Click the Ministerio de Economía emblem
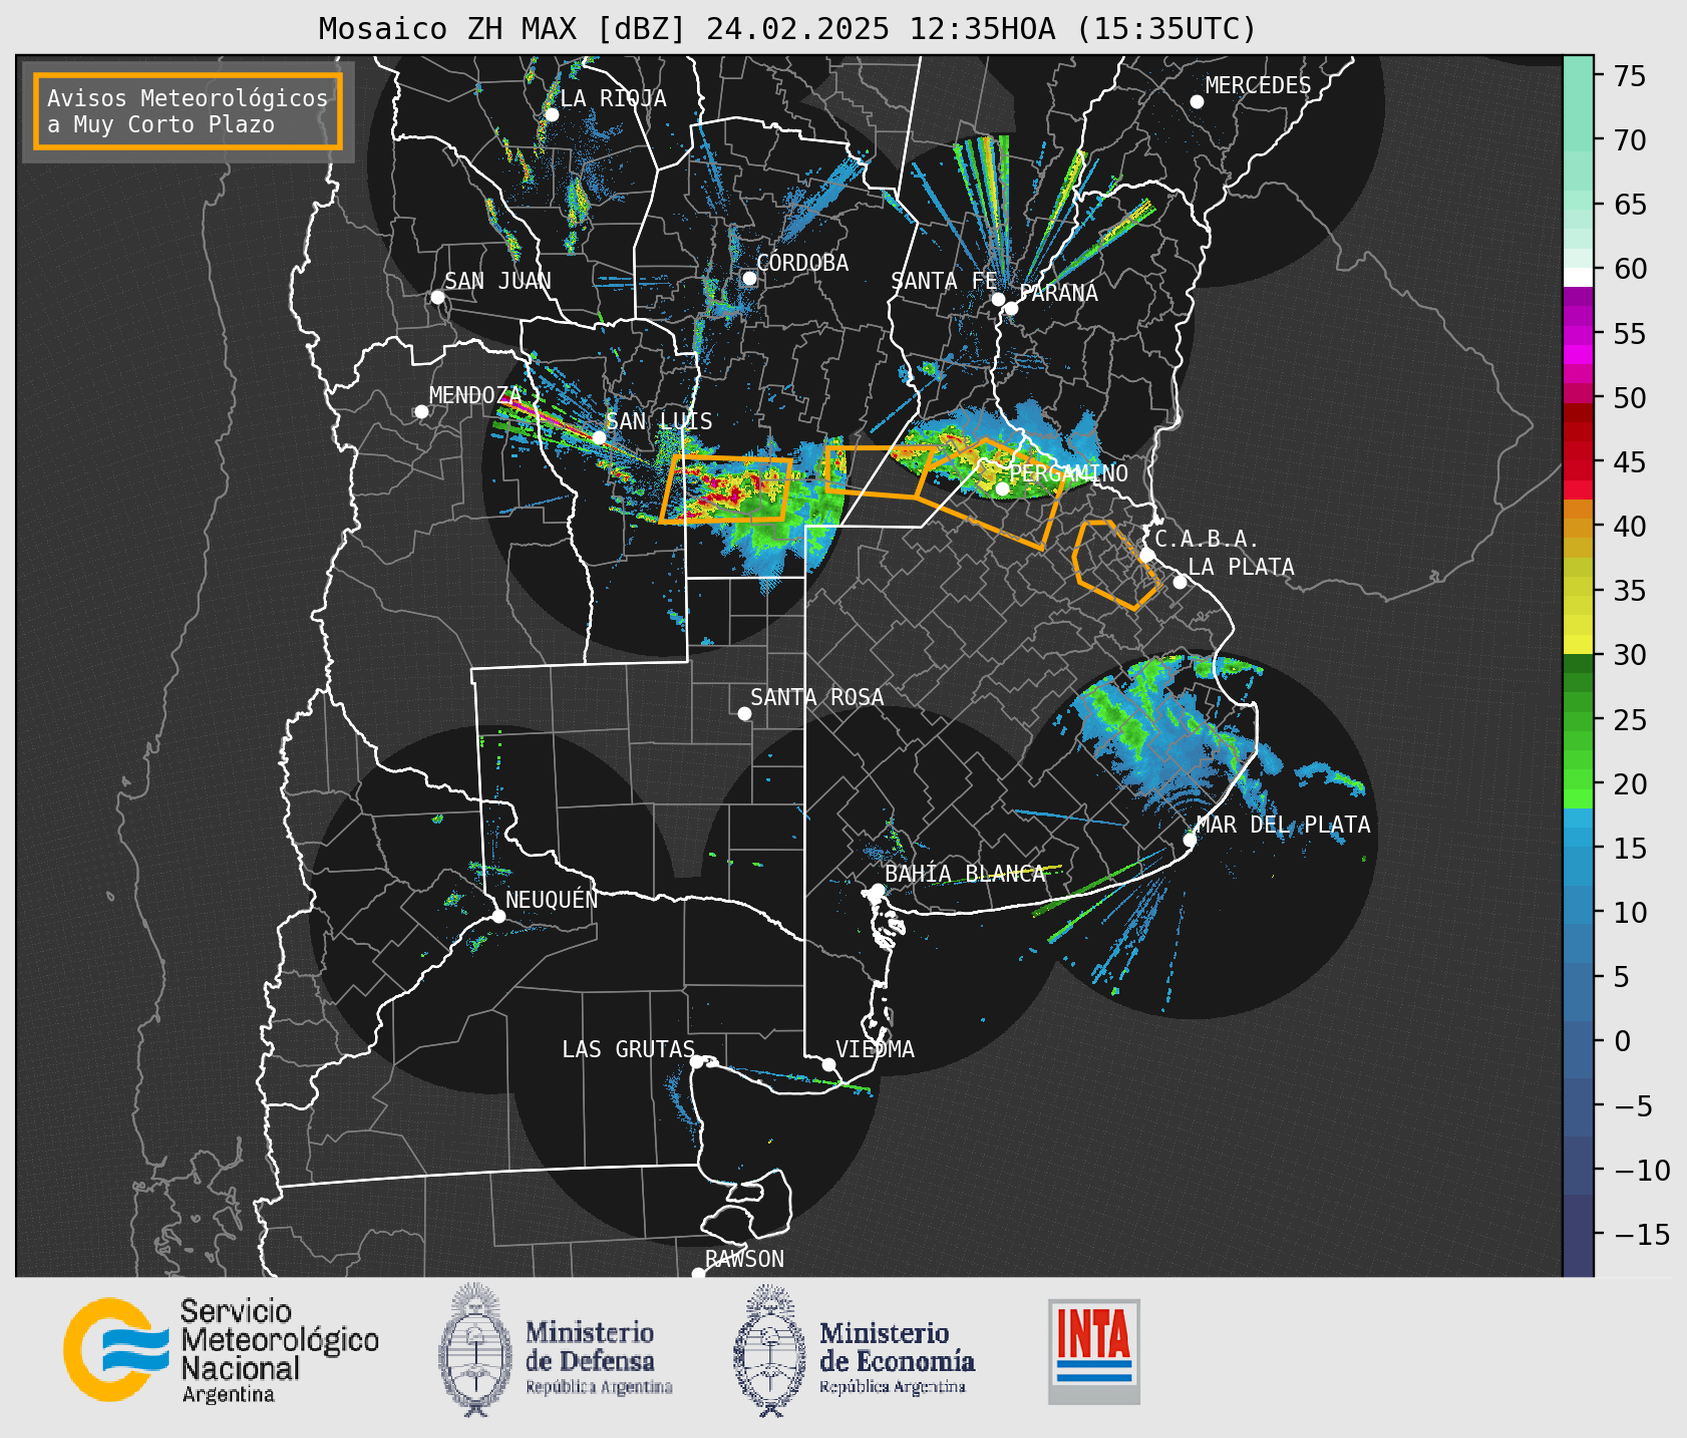Viewport: 1687px width, 1438px height. [x=770, y=1351]
